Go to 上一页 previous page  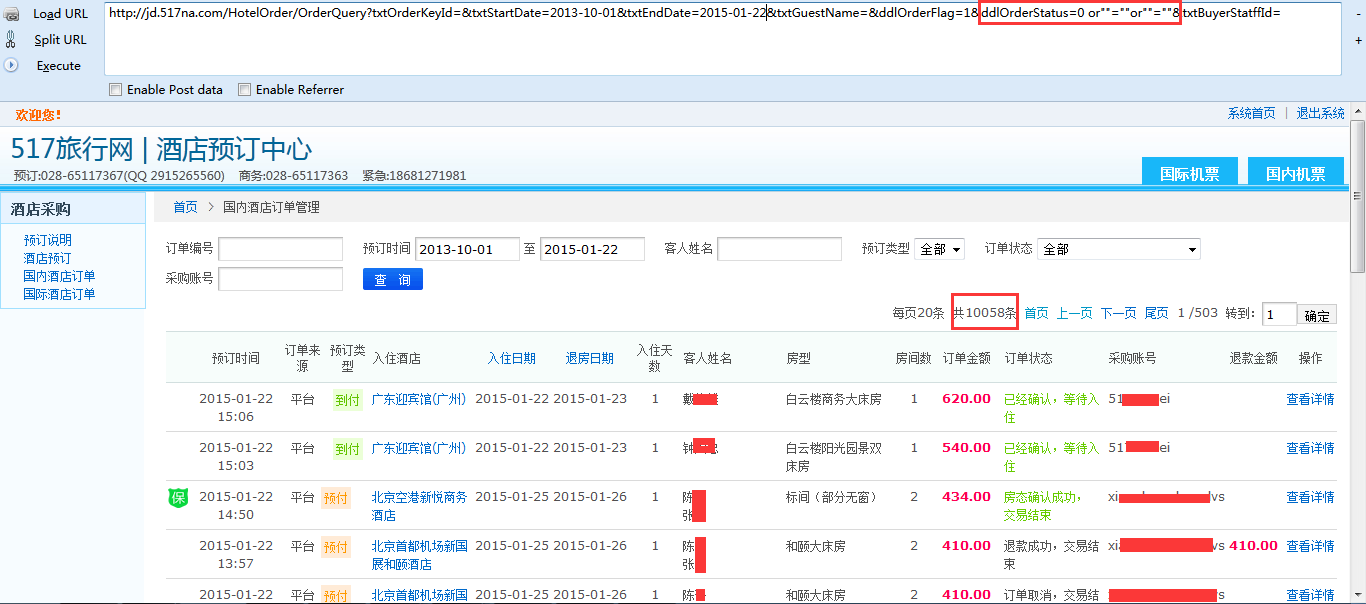click(x=1075, y=313)
